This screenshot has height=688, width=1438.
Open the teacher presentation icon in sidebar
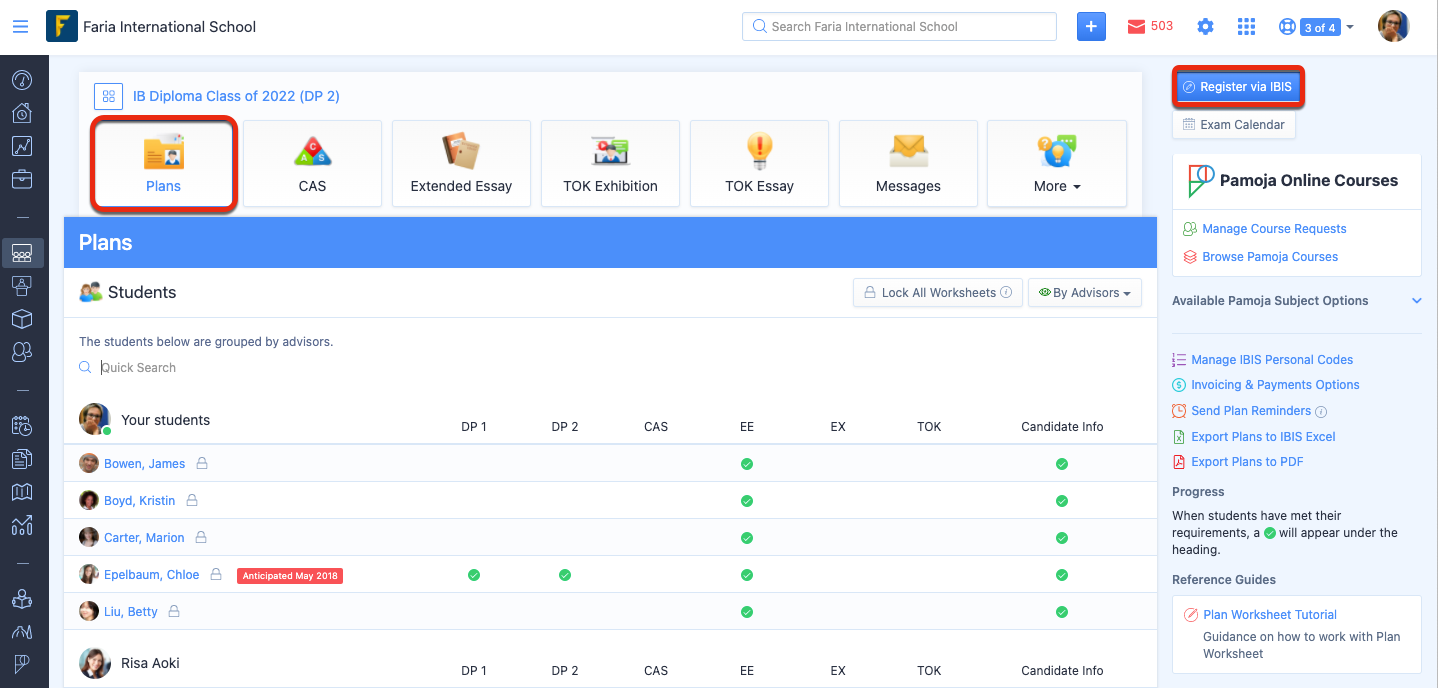[22, 286]
